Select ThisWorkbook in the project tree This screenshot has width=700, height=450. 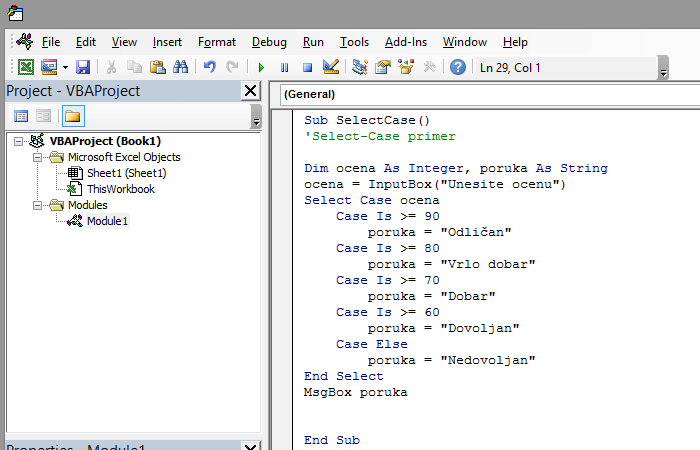120,189
